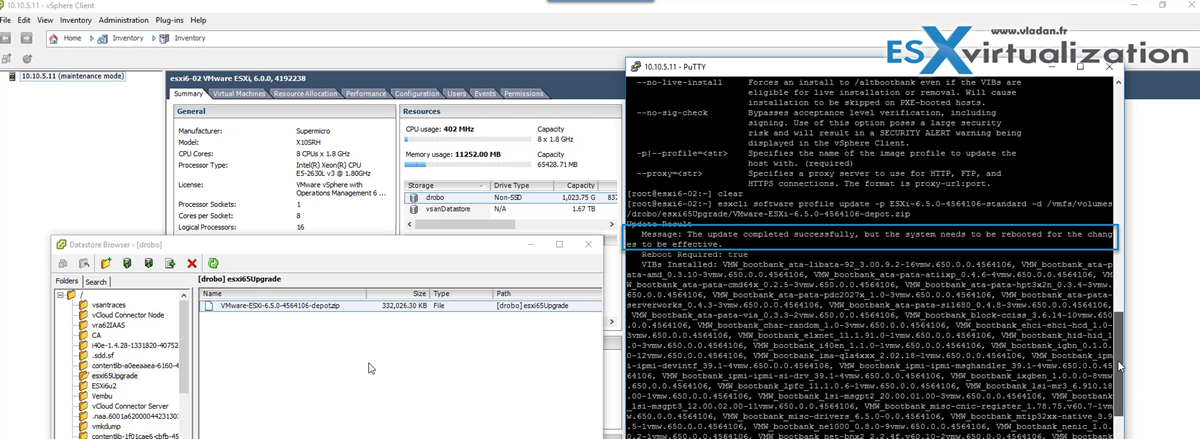Select the vra62IAAS folder

110,327
